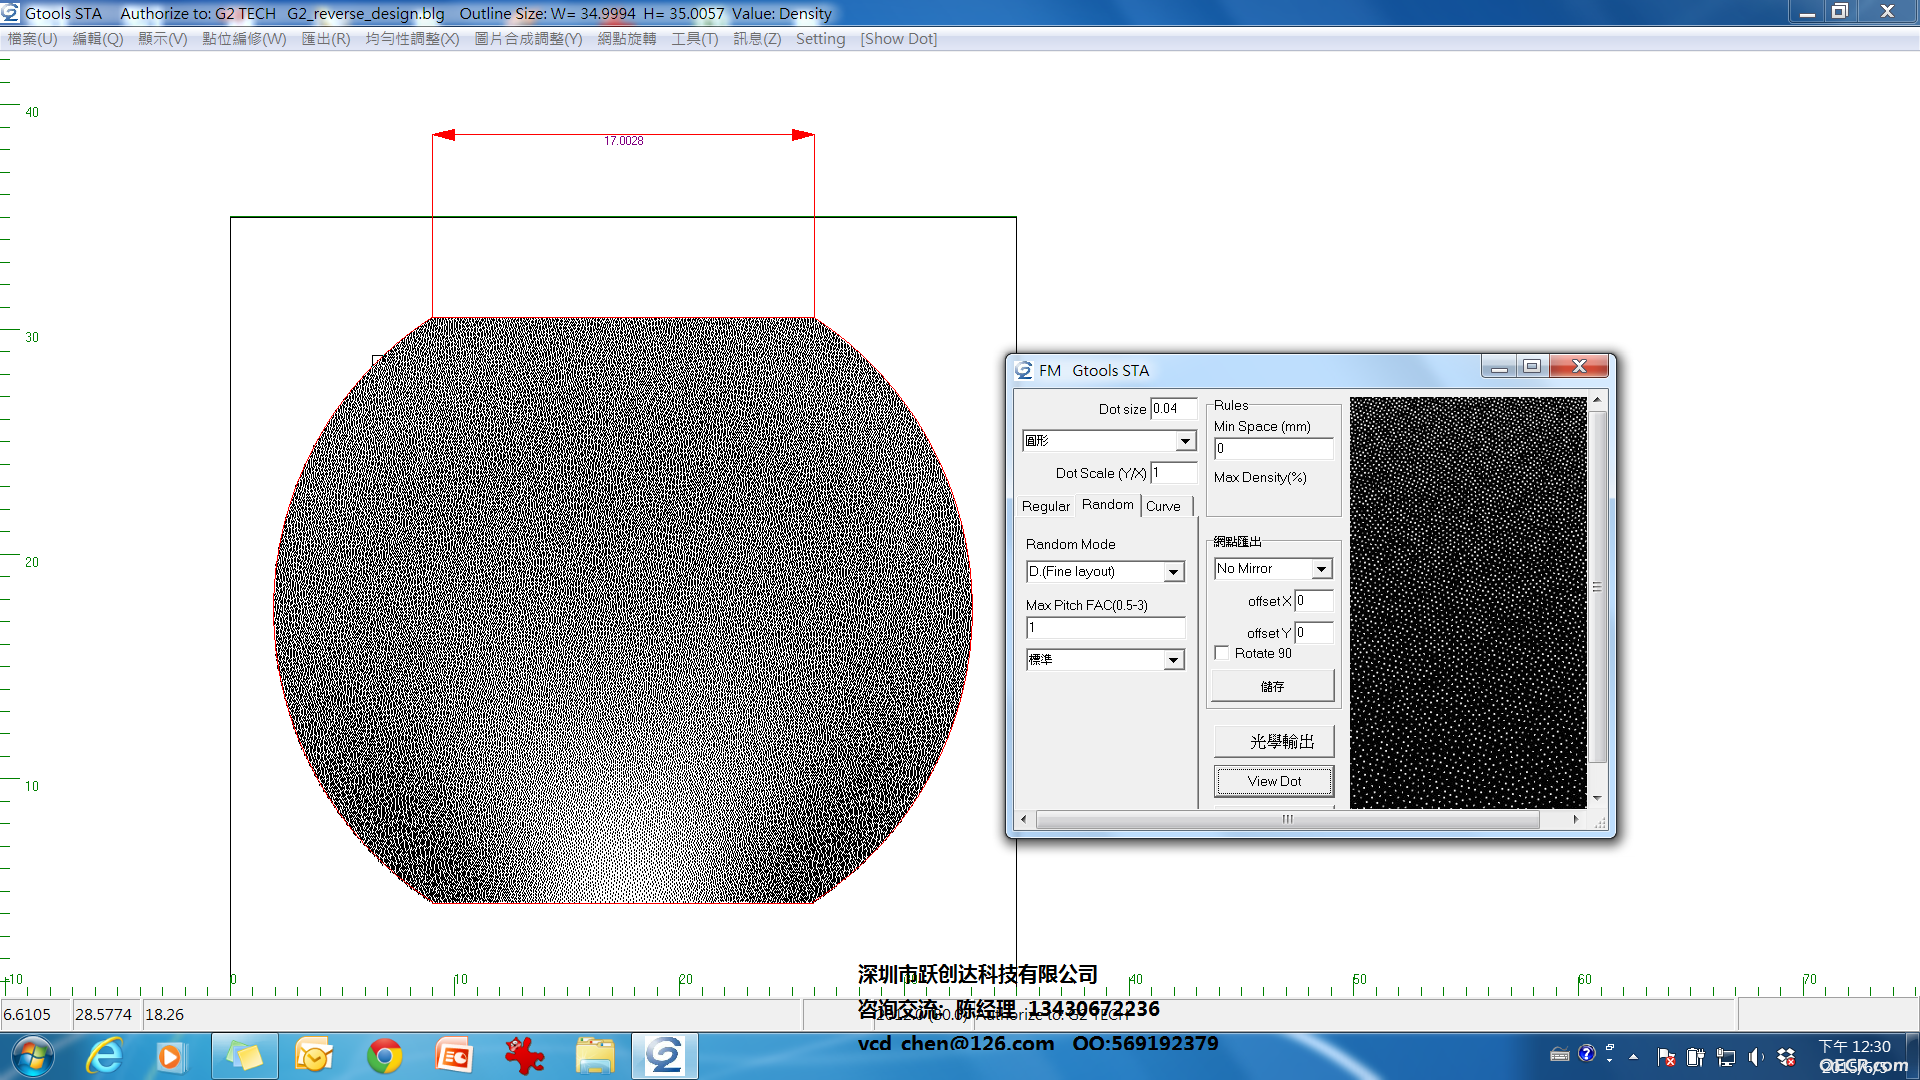Click the on-screen keyboard tray icon
The image size is (1920, 1080).
pyautogui.click(x=1559, y=1055)
